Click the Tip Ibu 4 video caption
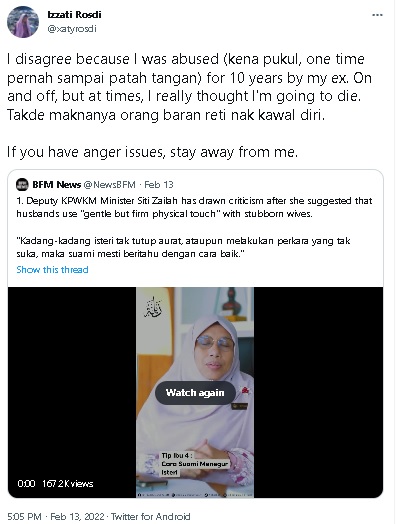Screen dimensions: 401x524 pos(194,464)
